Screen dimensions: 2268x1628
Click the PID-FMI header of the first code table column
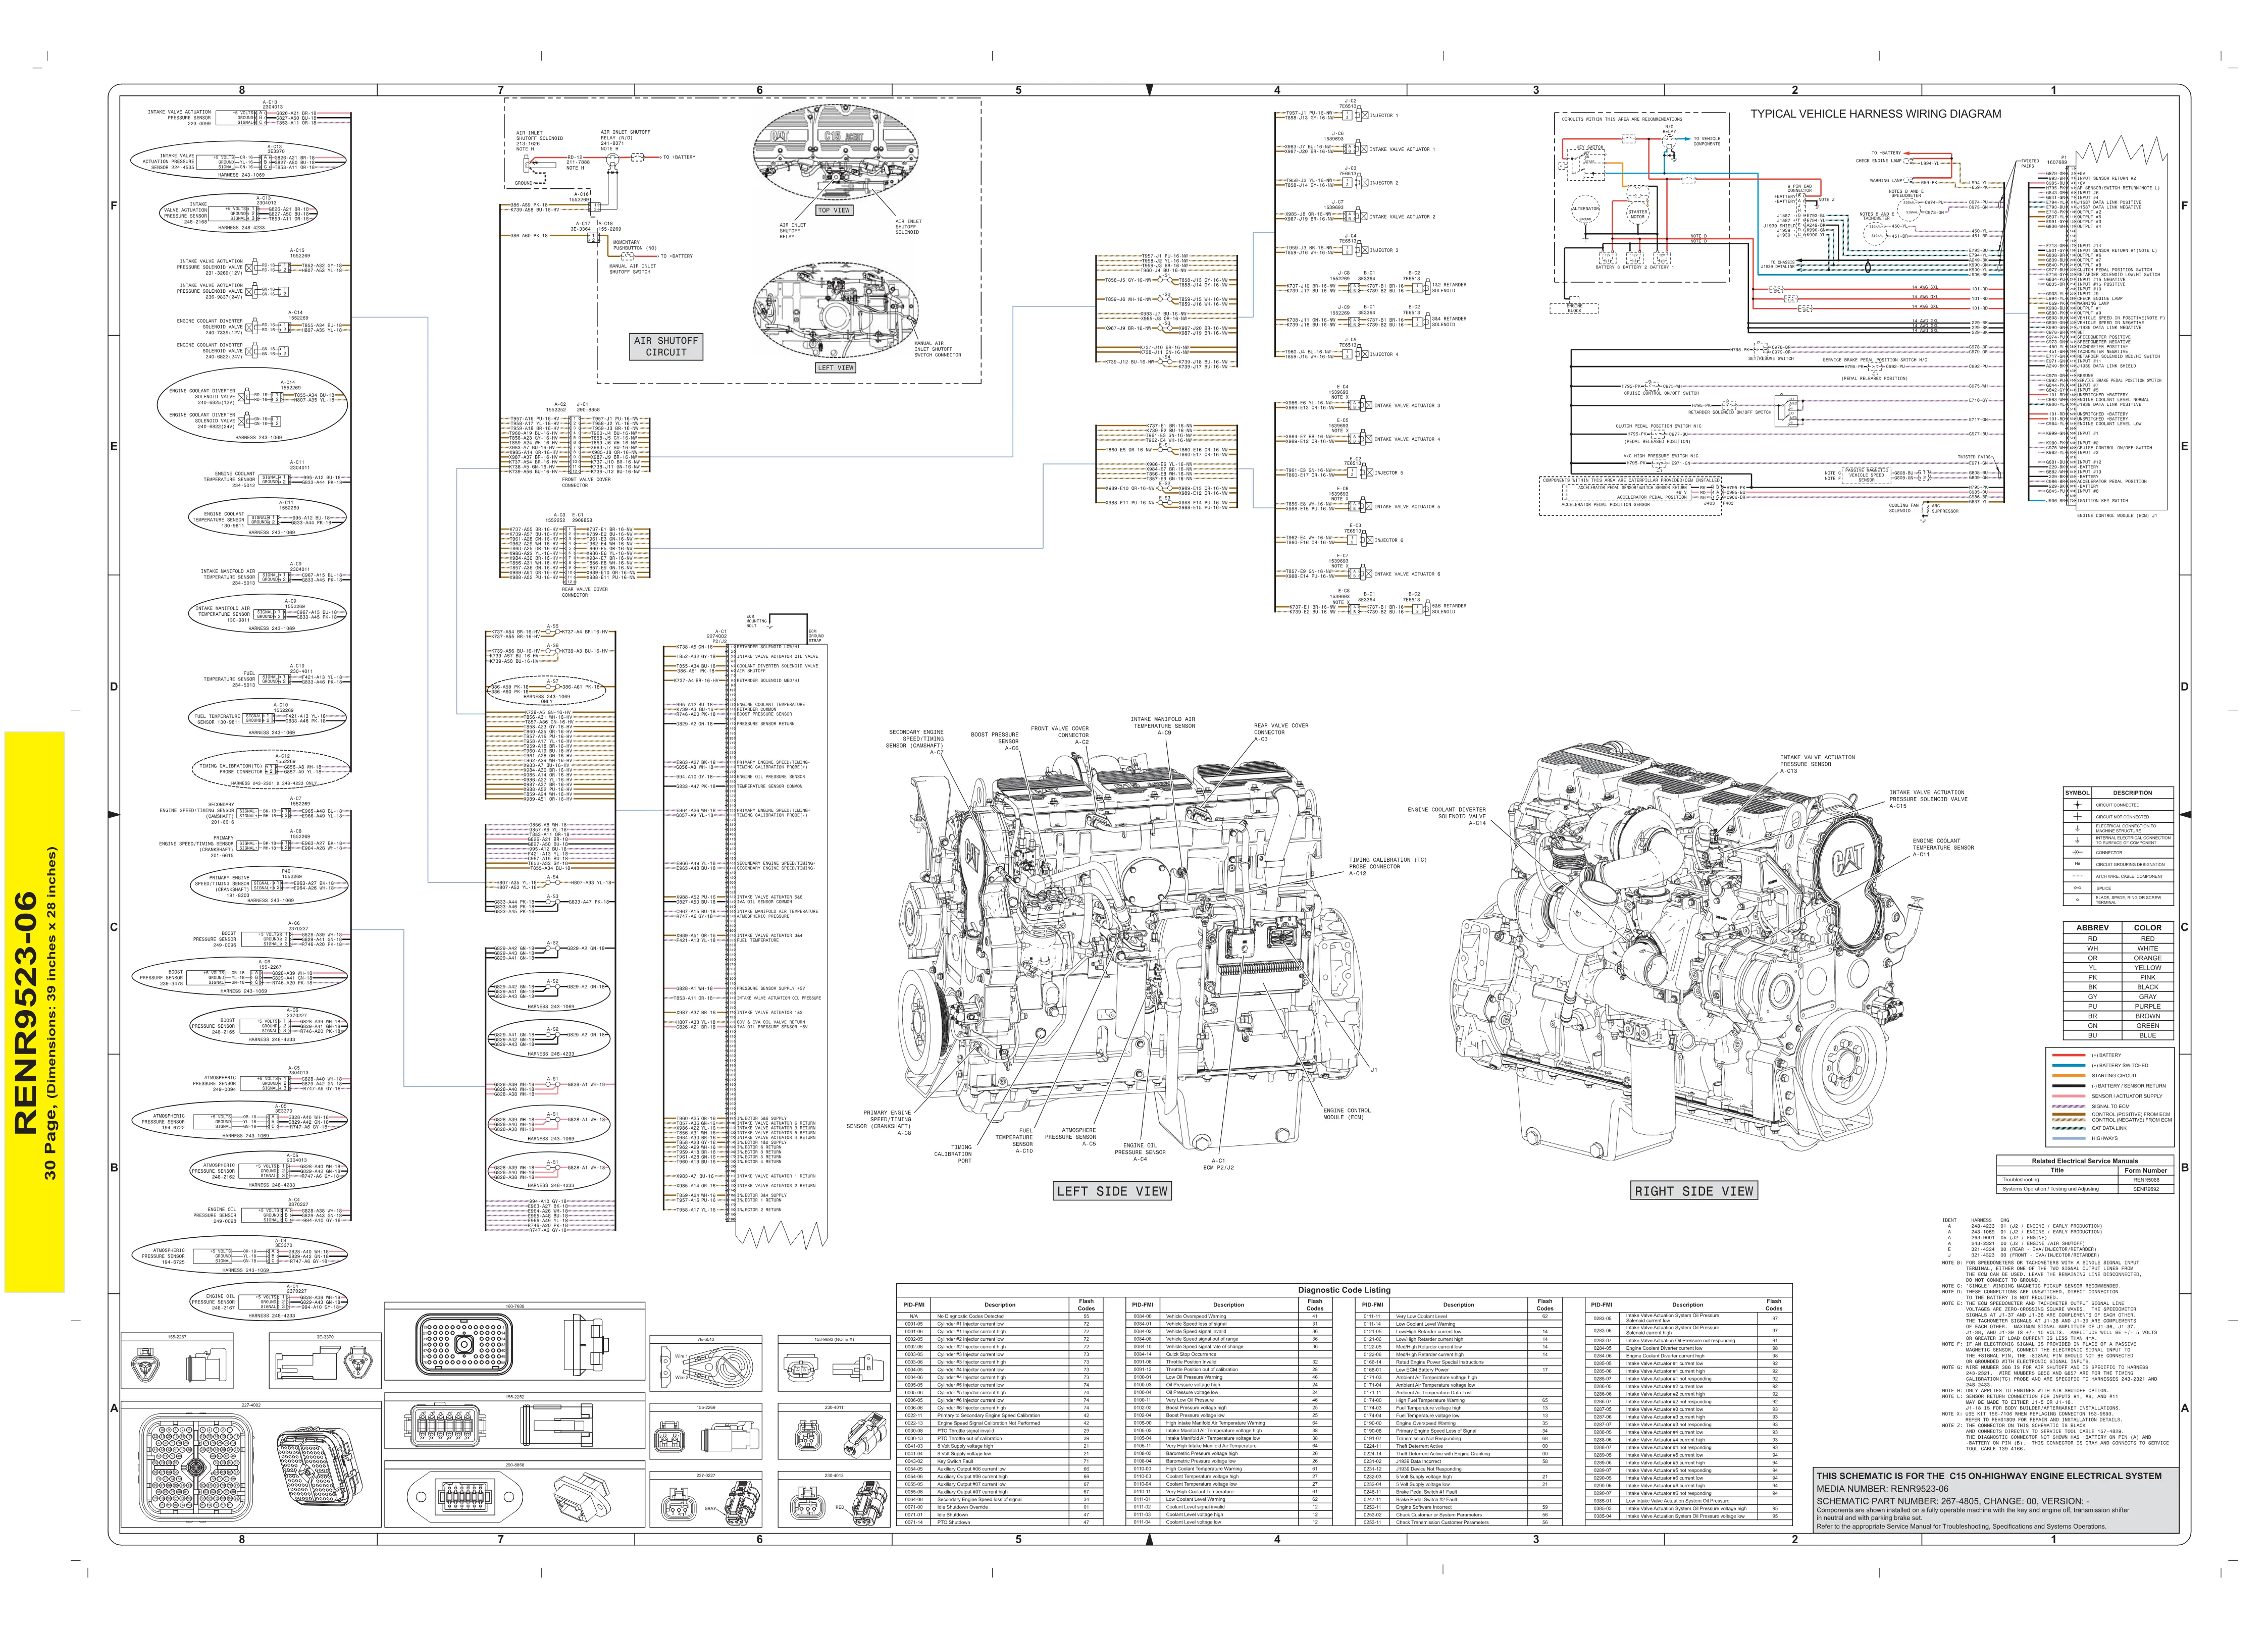point(913,1304)
